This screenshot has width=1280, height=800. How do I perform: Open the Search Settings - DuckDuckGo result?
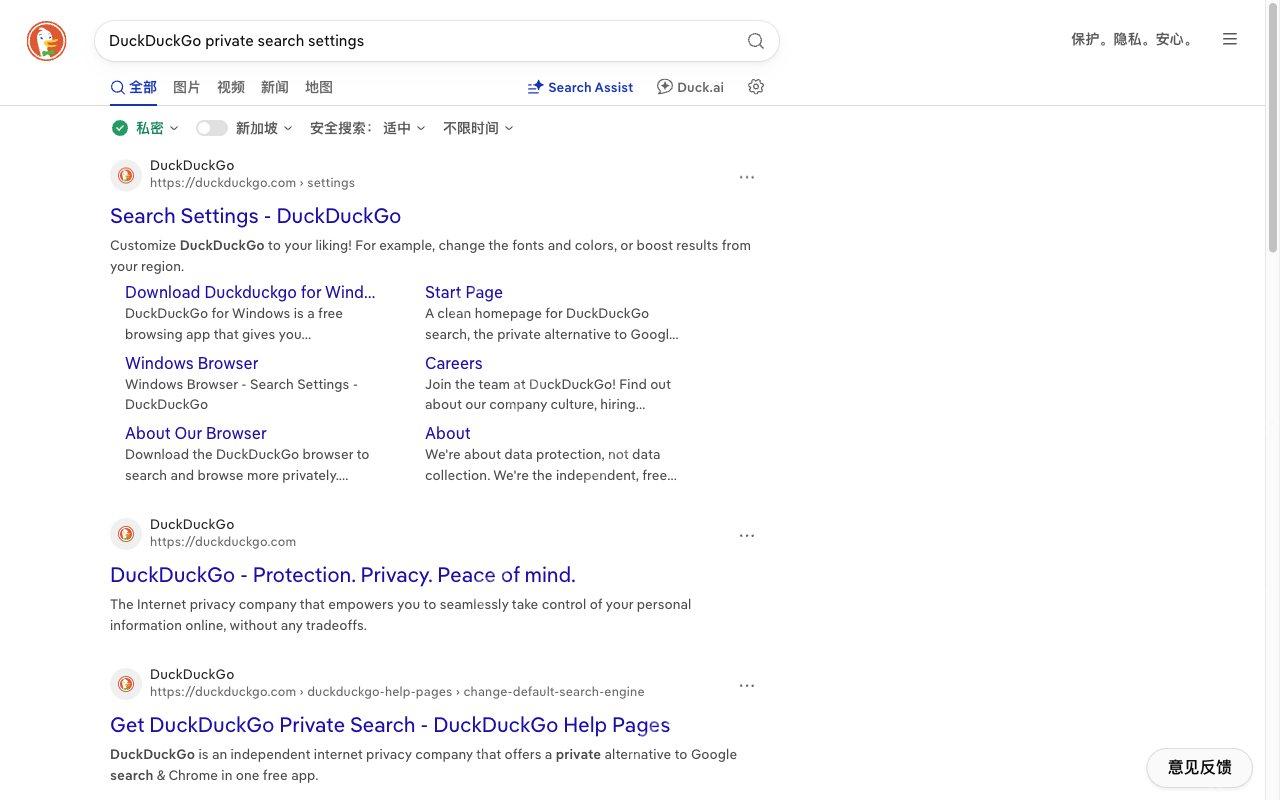tap(255, 216)
